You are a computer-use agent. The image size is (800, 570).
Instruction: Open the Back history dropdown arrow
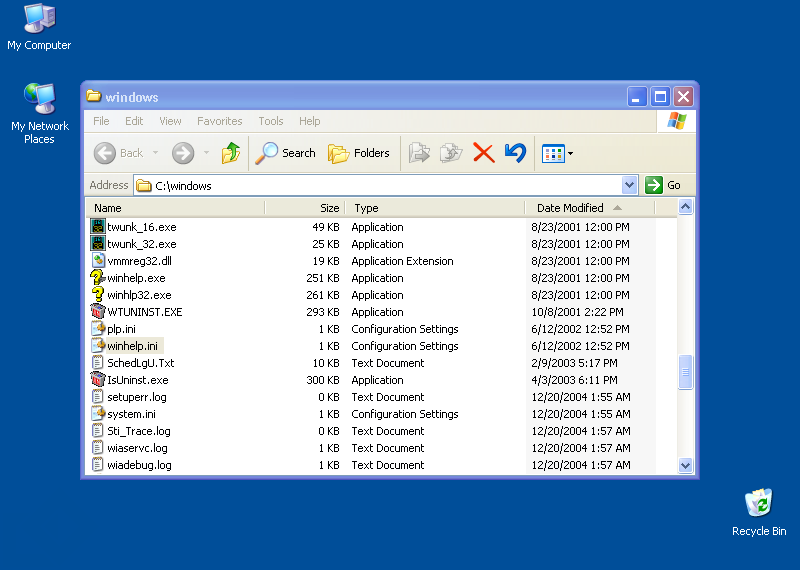(x=156, y=153)
